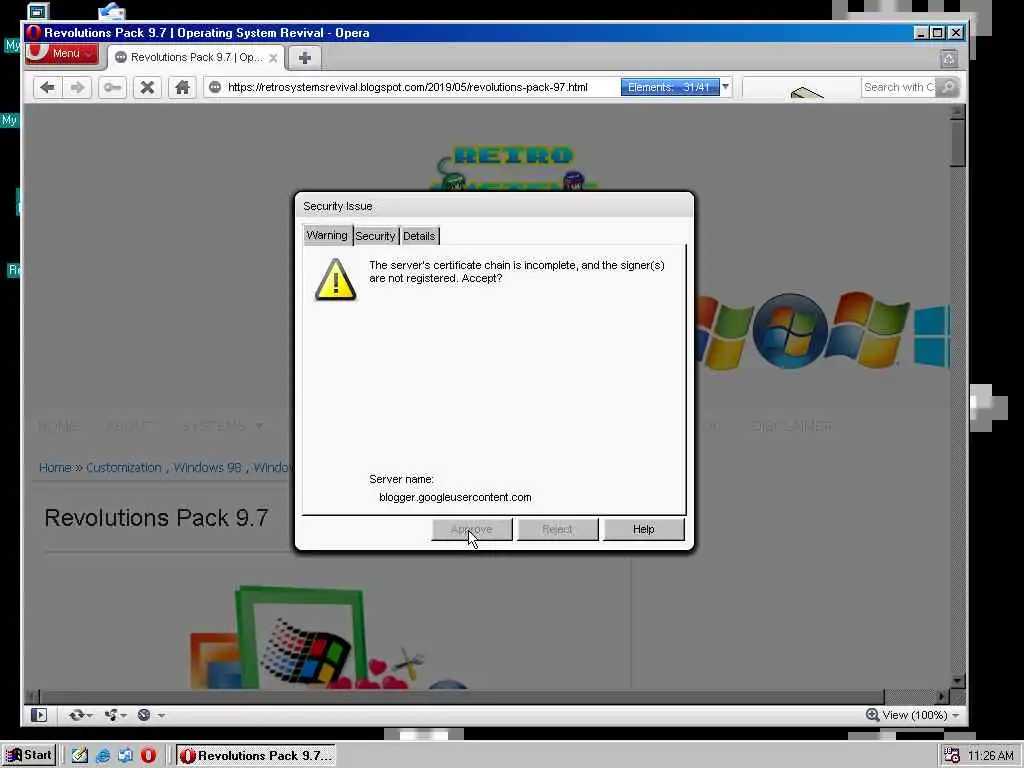
Task: Open the Opera Turbo icon dropdown
Action: coord(150,715)
